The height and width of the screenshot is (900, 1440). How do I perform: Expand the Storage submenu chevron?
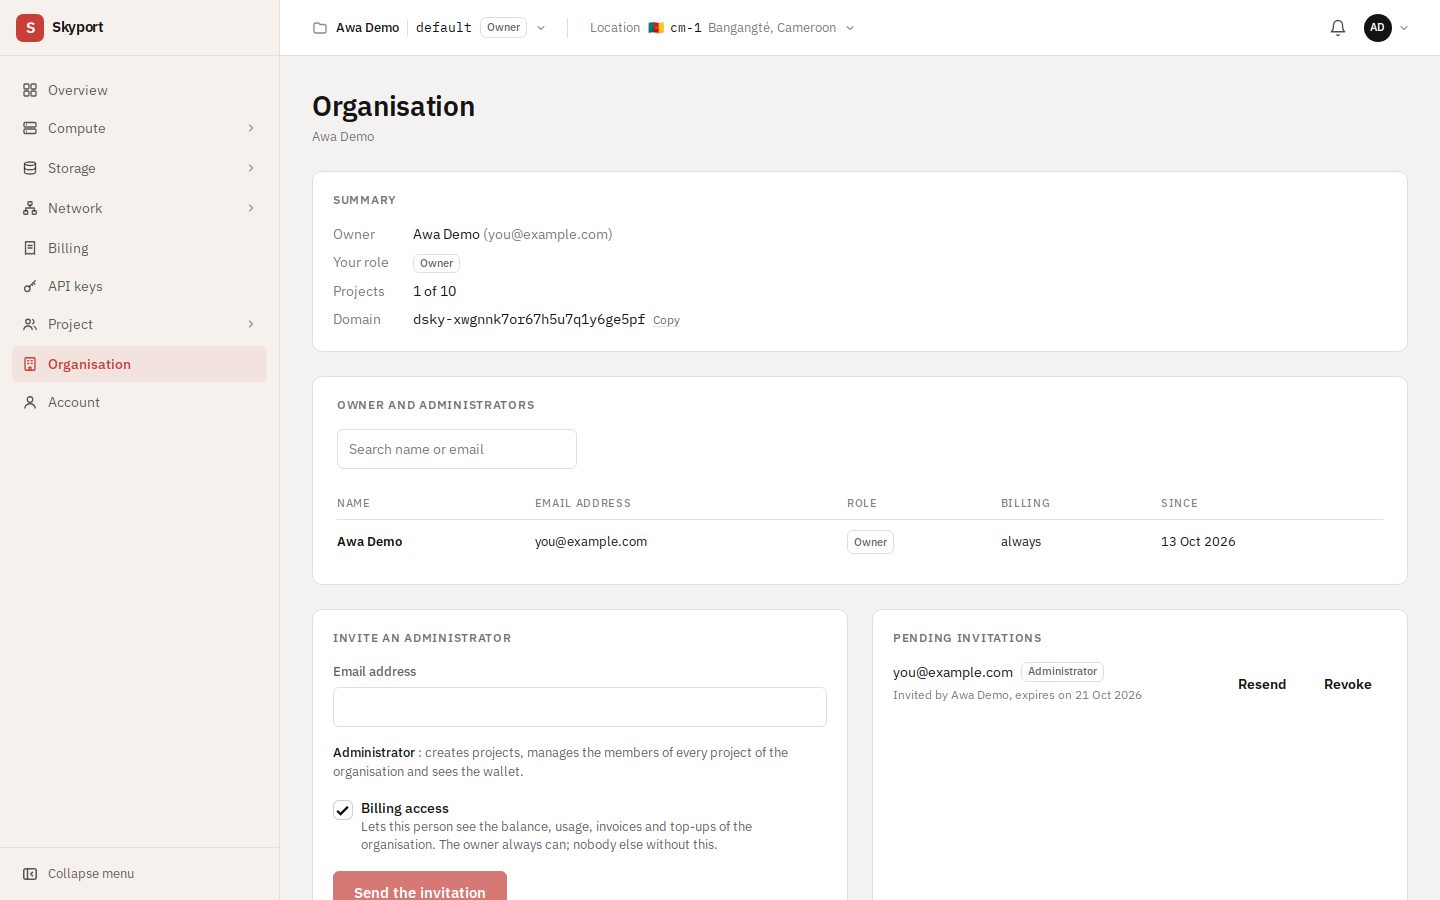[x=251, y=168]
